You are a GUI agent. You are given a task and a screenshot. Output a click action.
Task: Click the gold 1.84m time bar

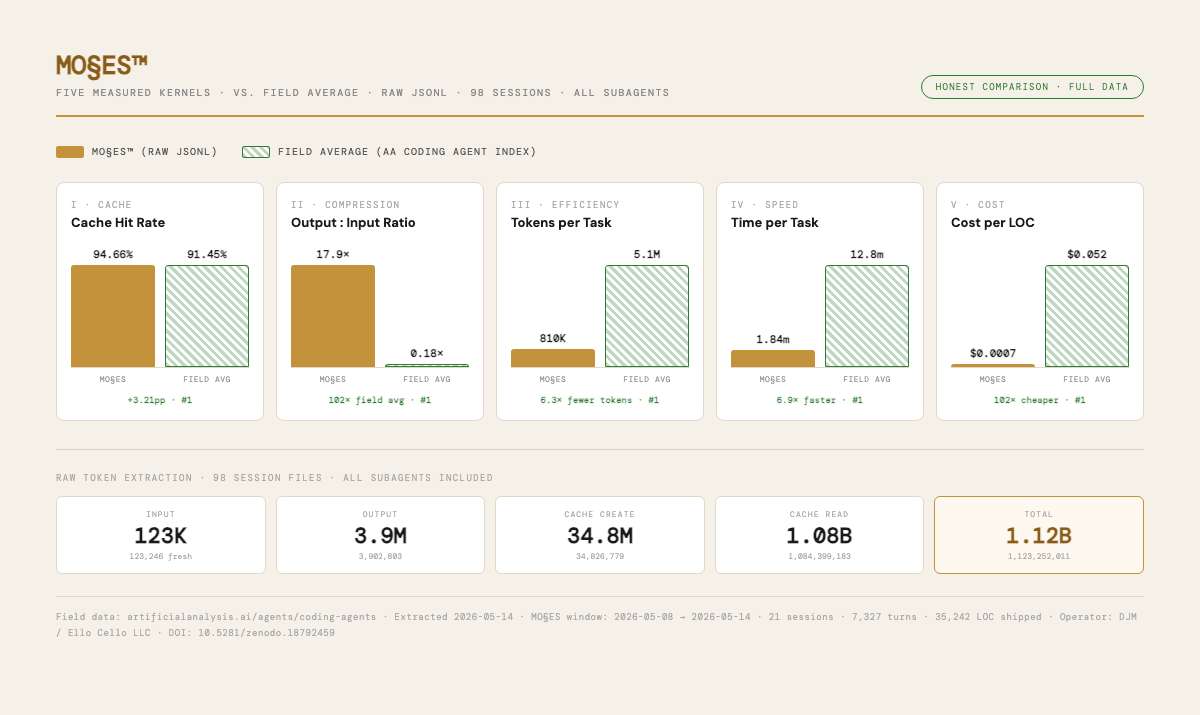[x=773, y=359]
